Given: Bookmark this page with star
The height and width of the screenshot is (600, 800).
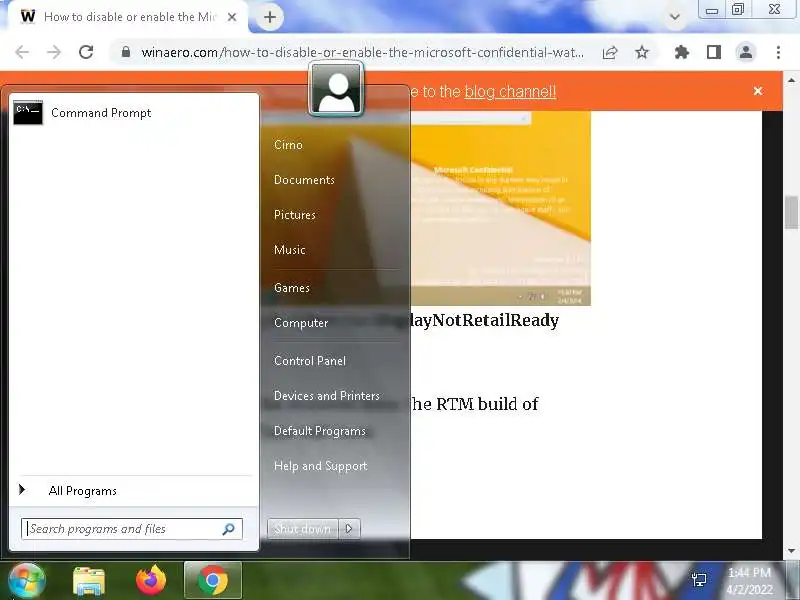Looking at the screenshot, I should tap(642, 52).
